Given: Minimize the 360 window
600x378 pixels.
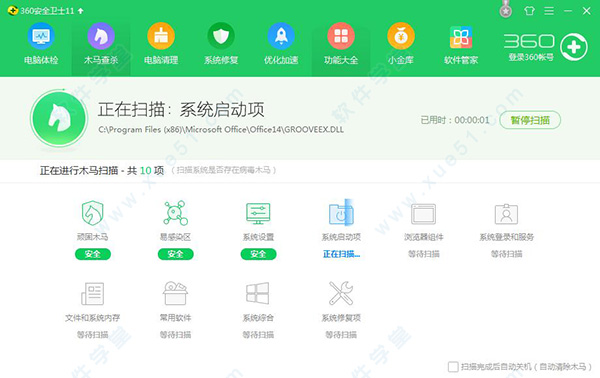Looking at the screenshot, I should tap(568, 11).
